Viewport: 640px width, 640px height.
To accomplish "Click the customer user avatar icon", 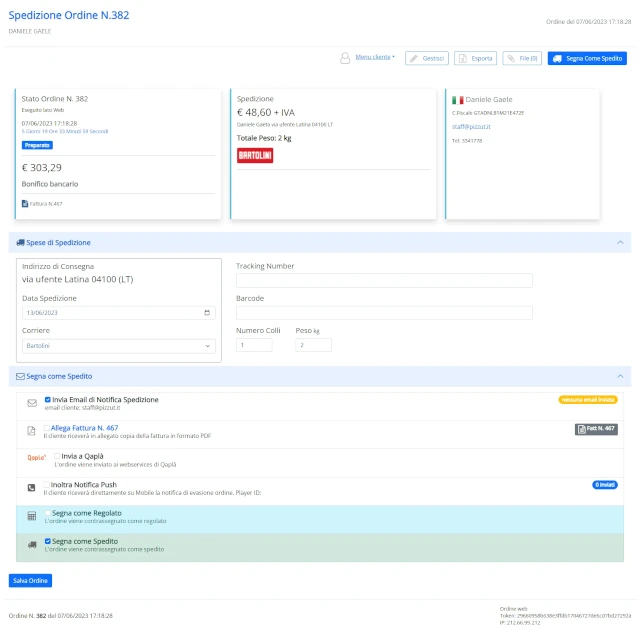I will [345, 58].
